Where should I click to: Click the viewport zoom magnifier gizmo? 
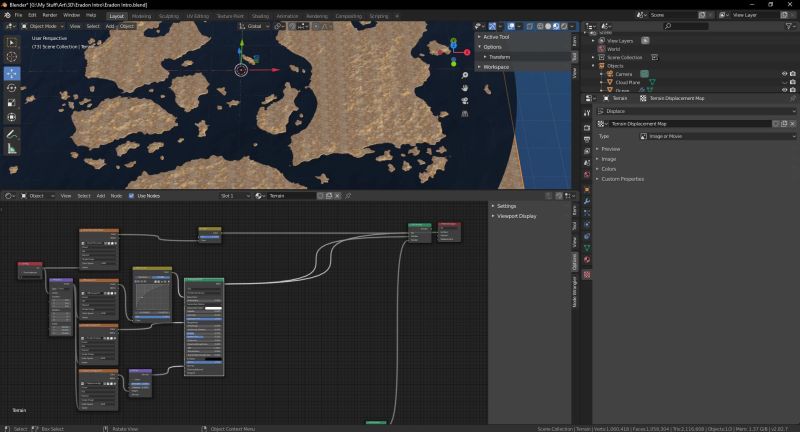click(x=465, y=75)
